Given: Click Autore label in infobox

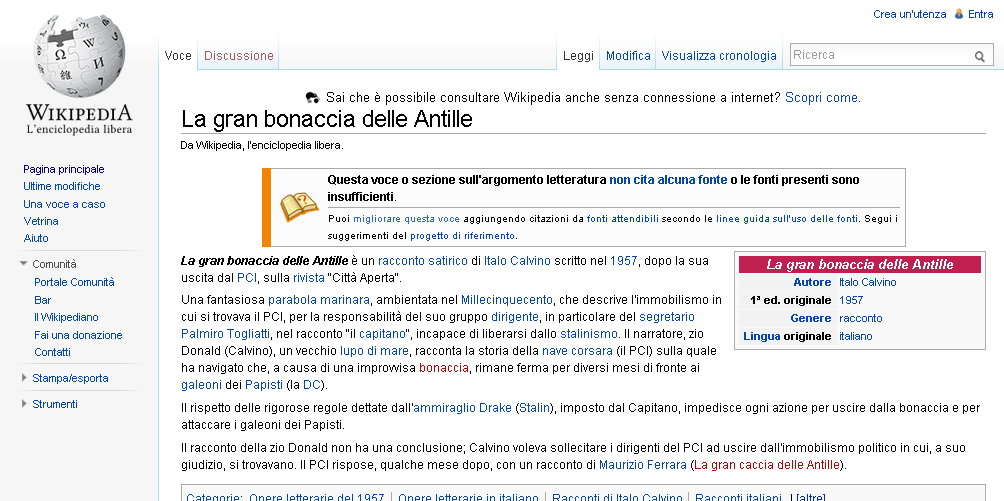Looking at the screenshot, I should (812, 282).
